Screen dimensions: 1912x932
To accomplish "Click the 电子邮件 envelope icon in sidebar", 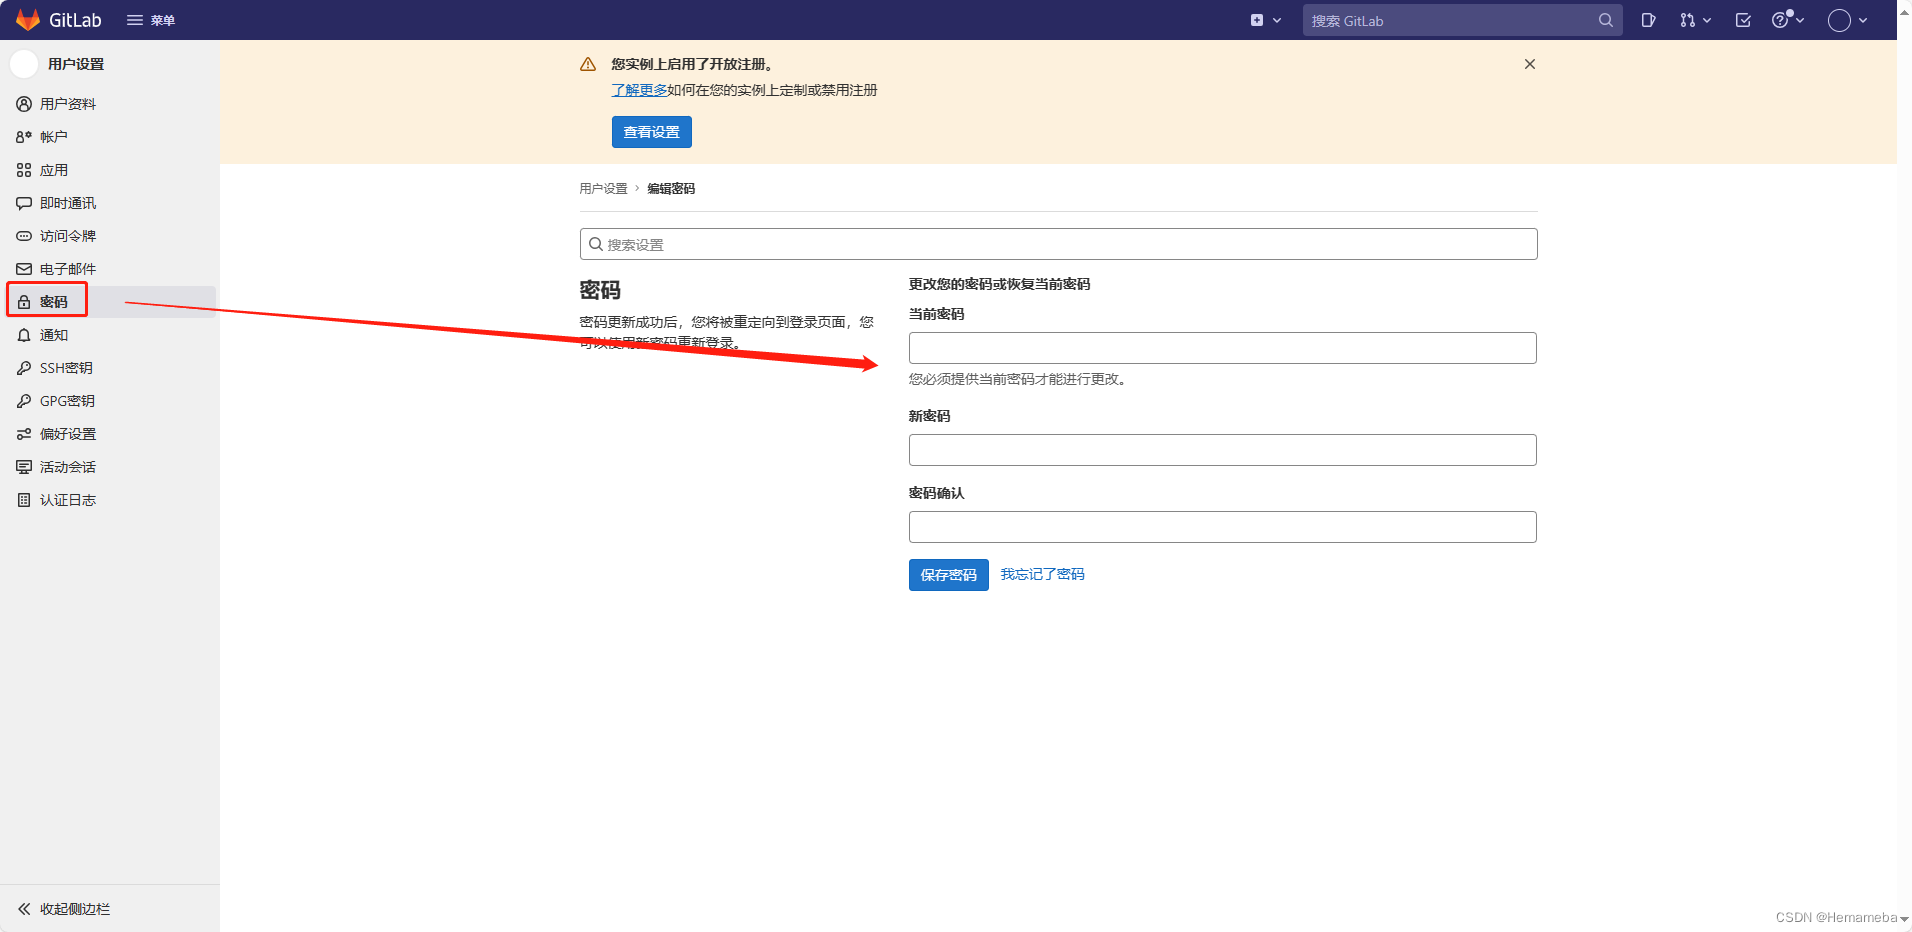I will 24,269.
